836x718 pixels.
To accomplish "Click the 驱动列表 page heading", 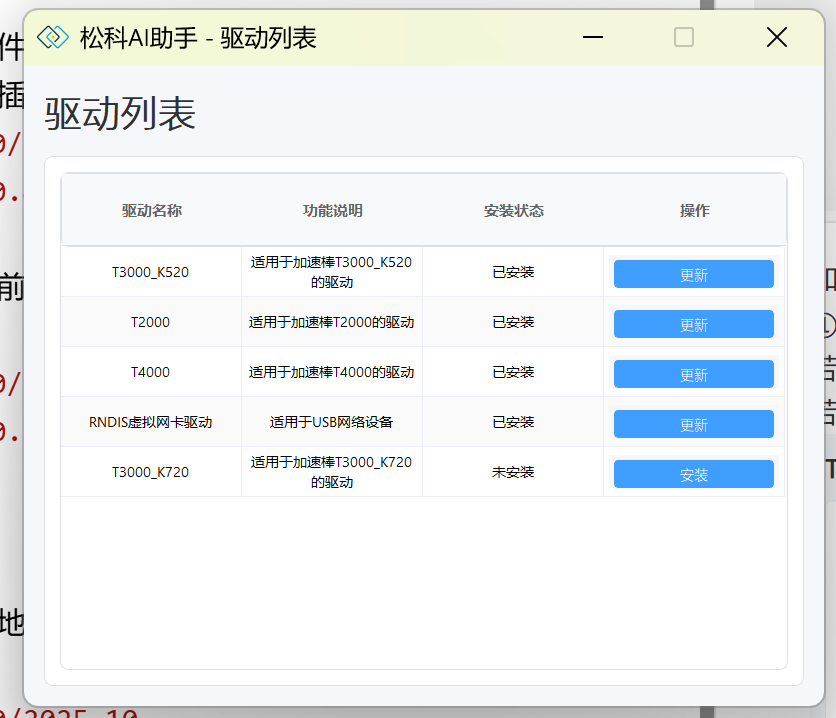I will click(120, 115).
